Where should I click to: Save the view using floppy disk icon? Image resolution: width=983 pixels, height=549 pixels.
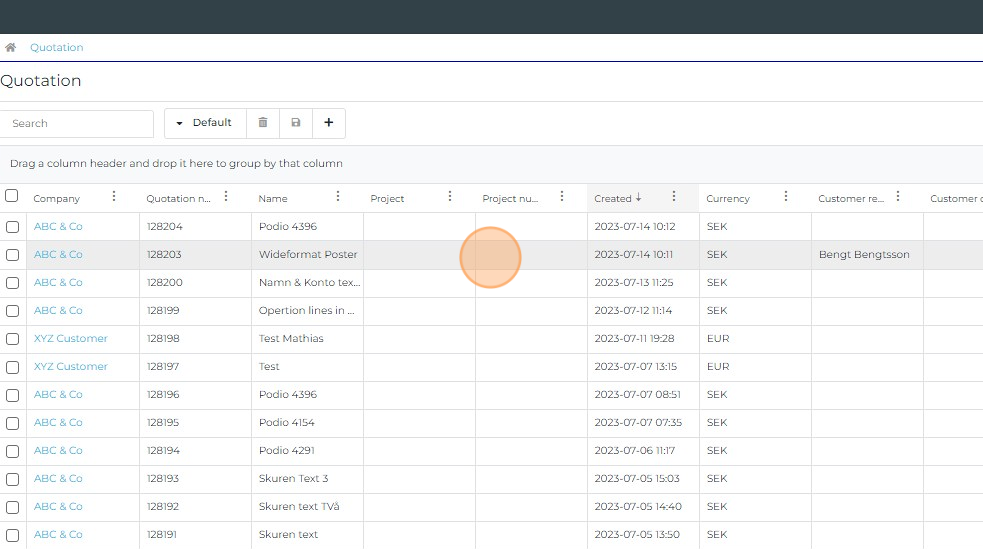pos(296,123)
